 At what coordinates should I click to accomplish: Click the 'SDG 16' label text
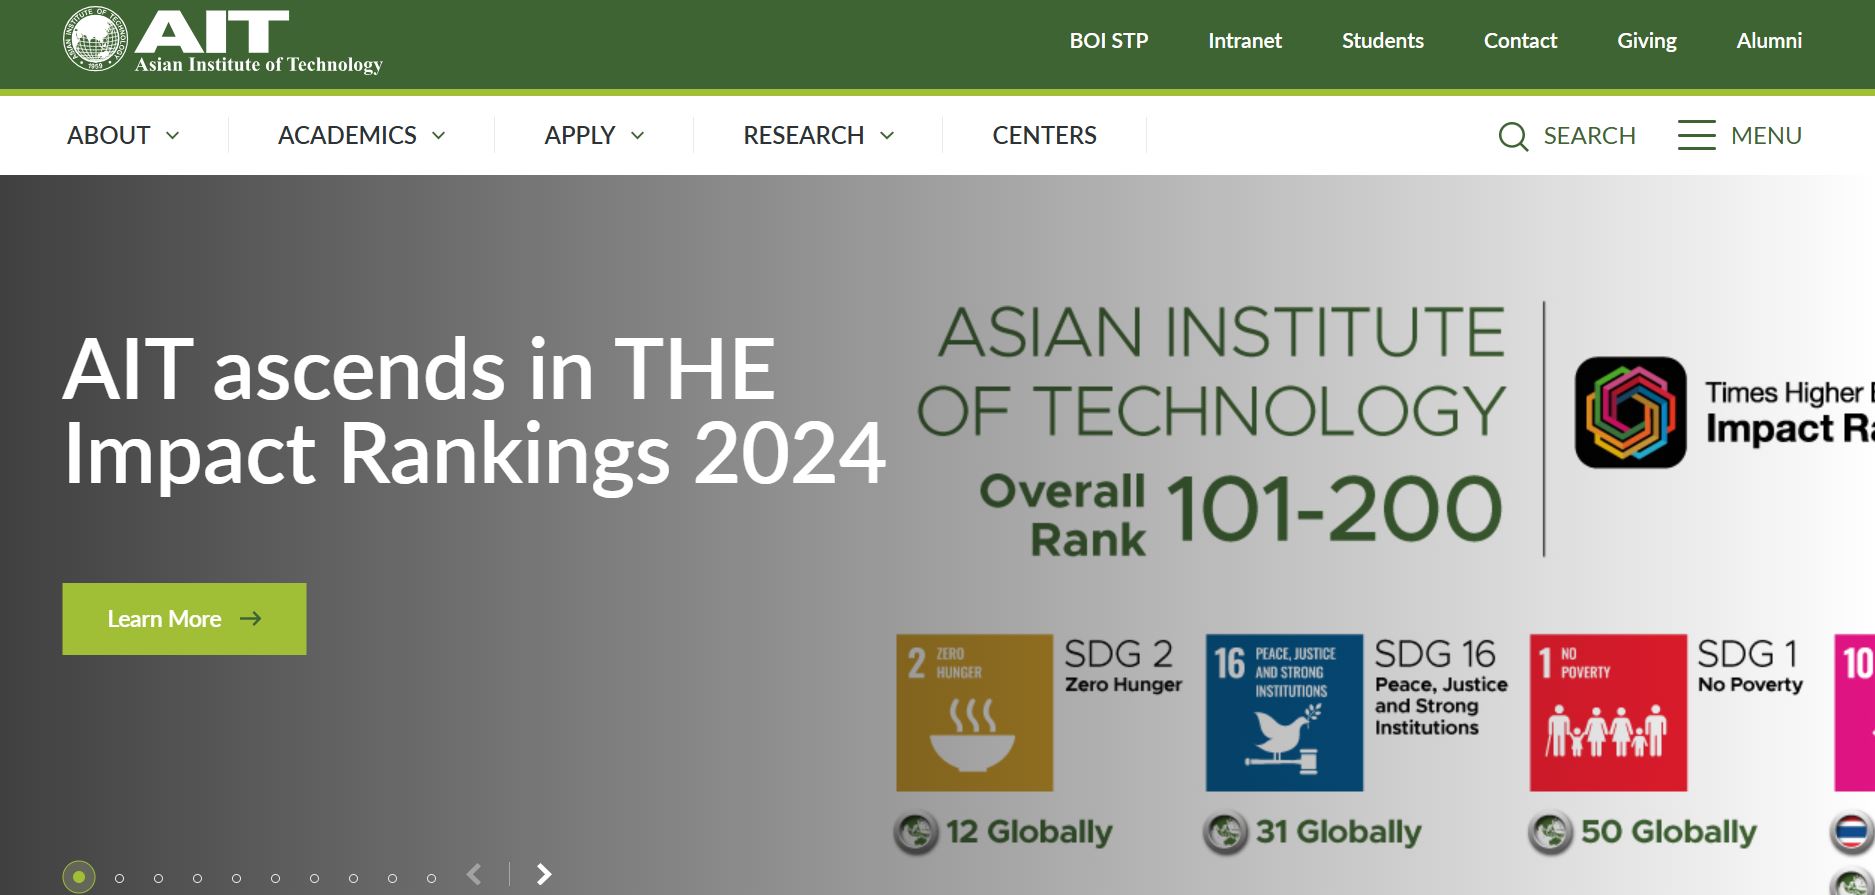click(1435, 654)
